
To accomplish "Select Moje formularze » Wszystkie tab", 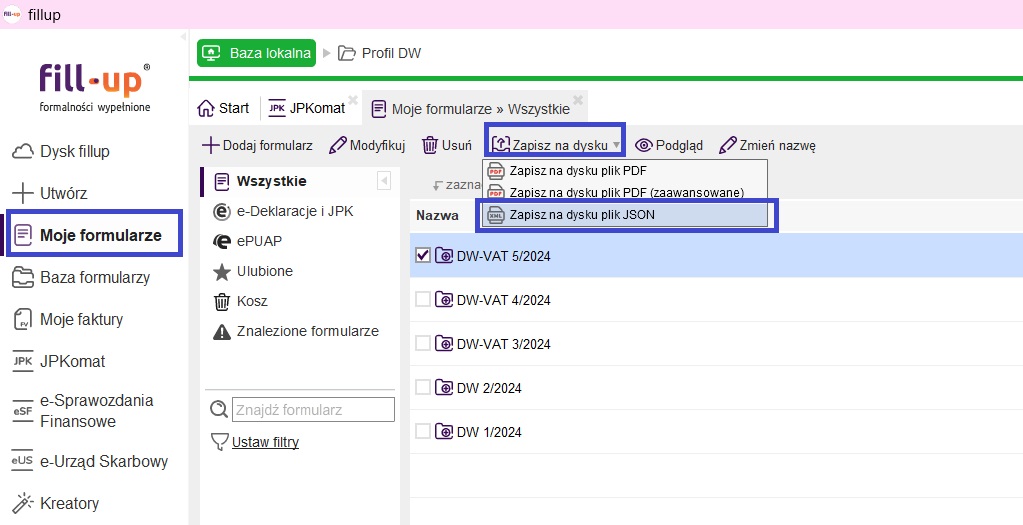I will (470, 109).
